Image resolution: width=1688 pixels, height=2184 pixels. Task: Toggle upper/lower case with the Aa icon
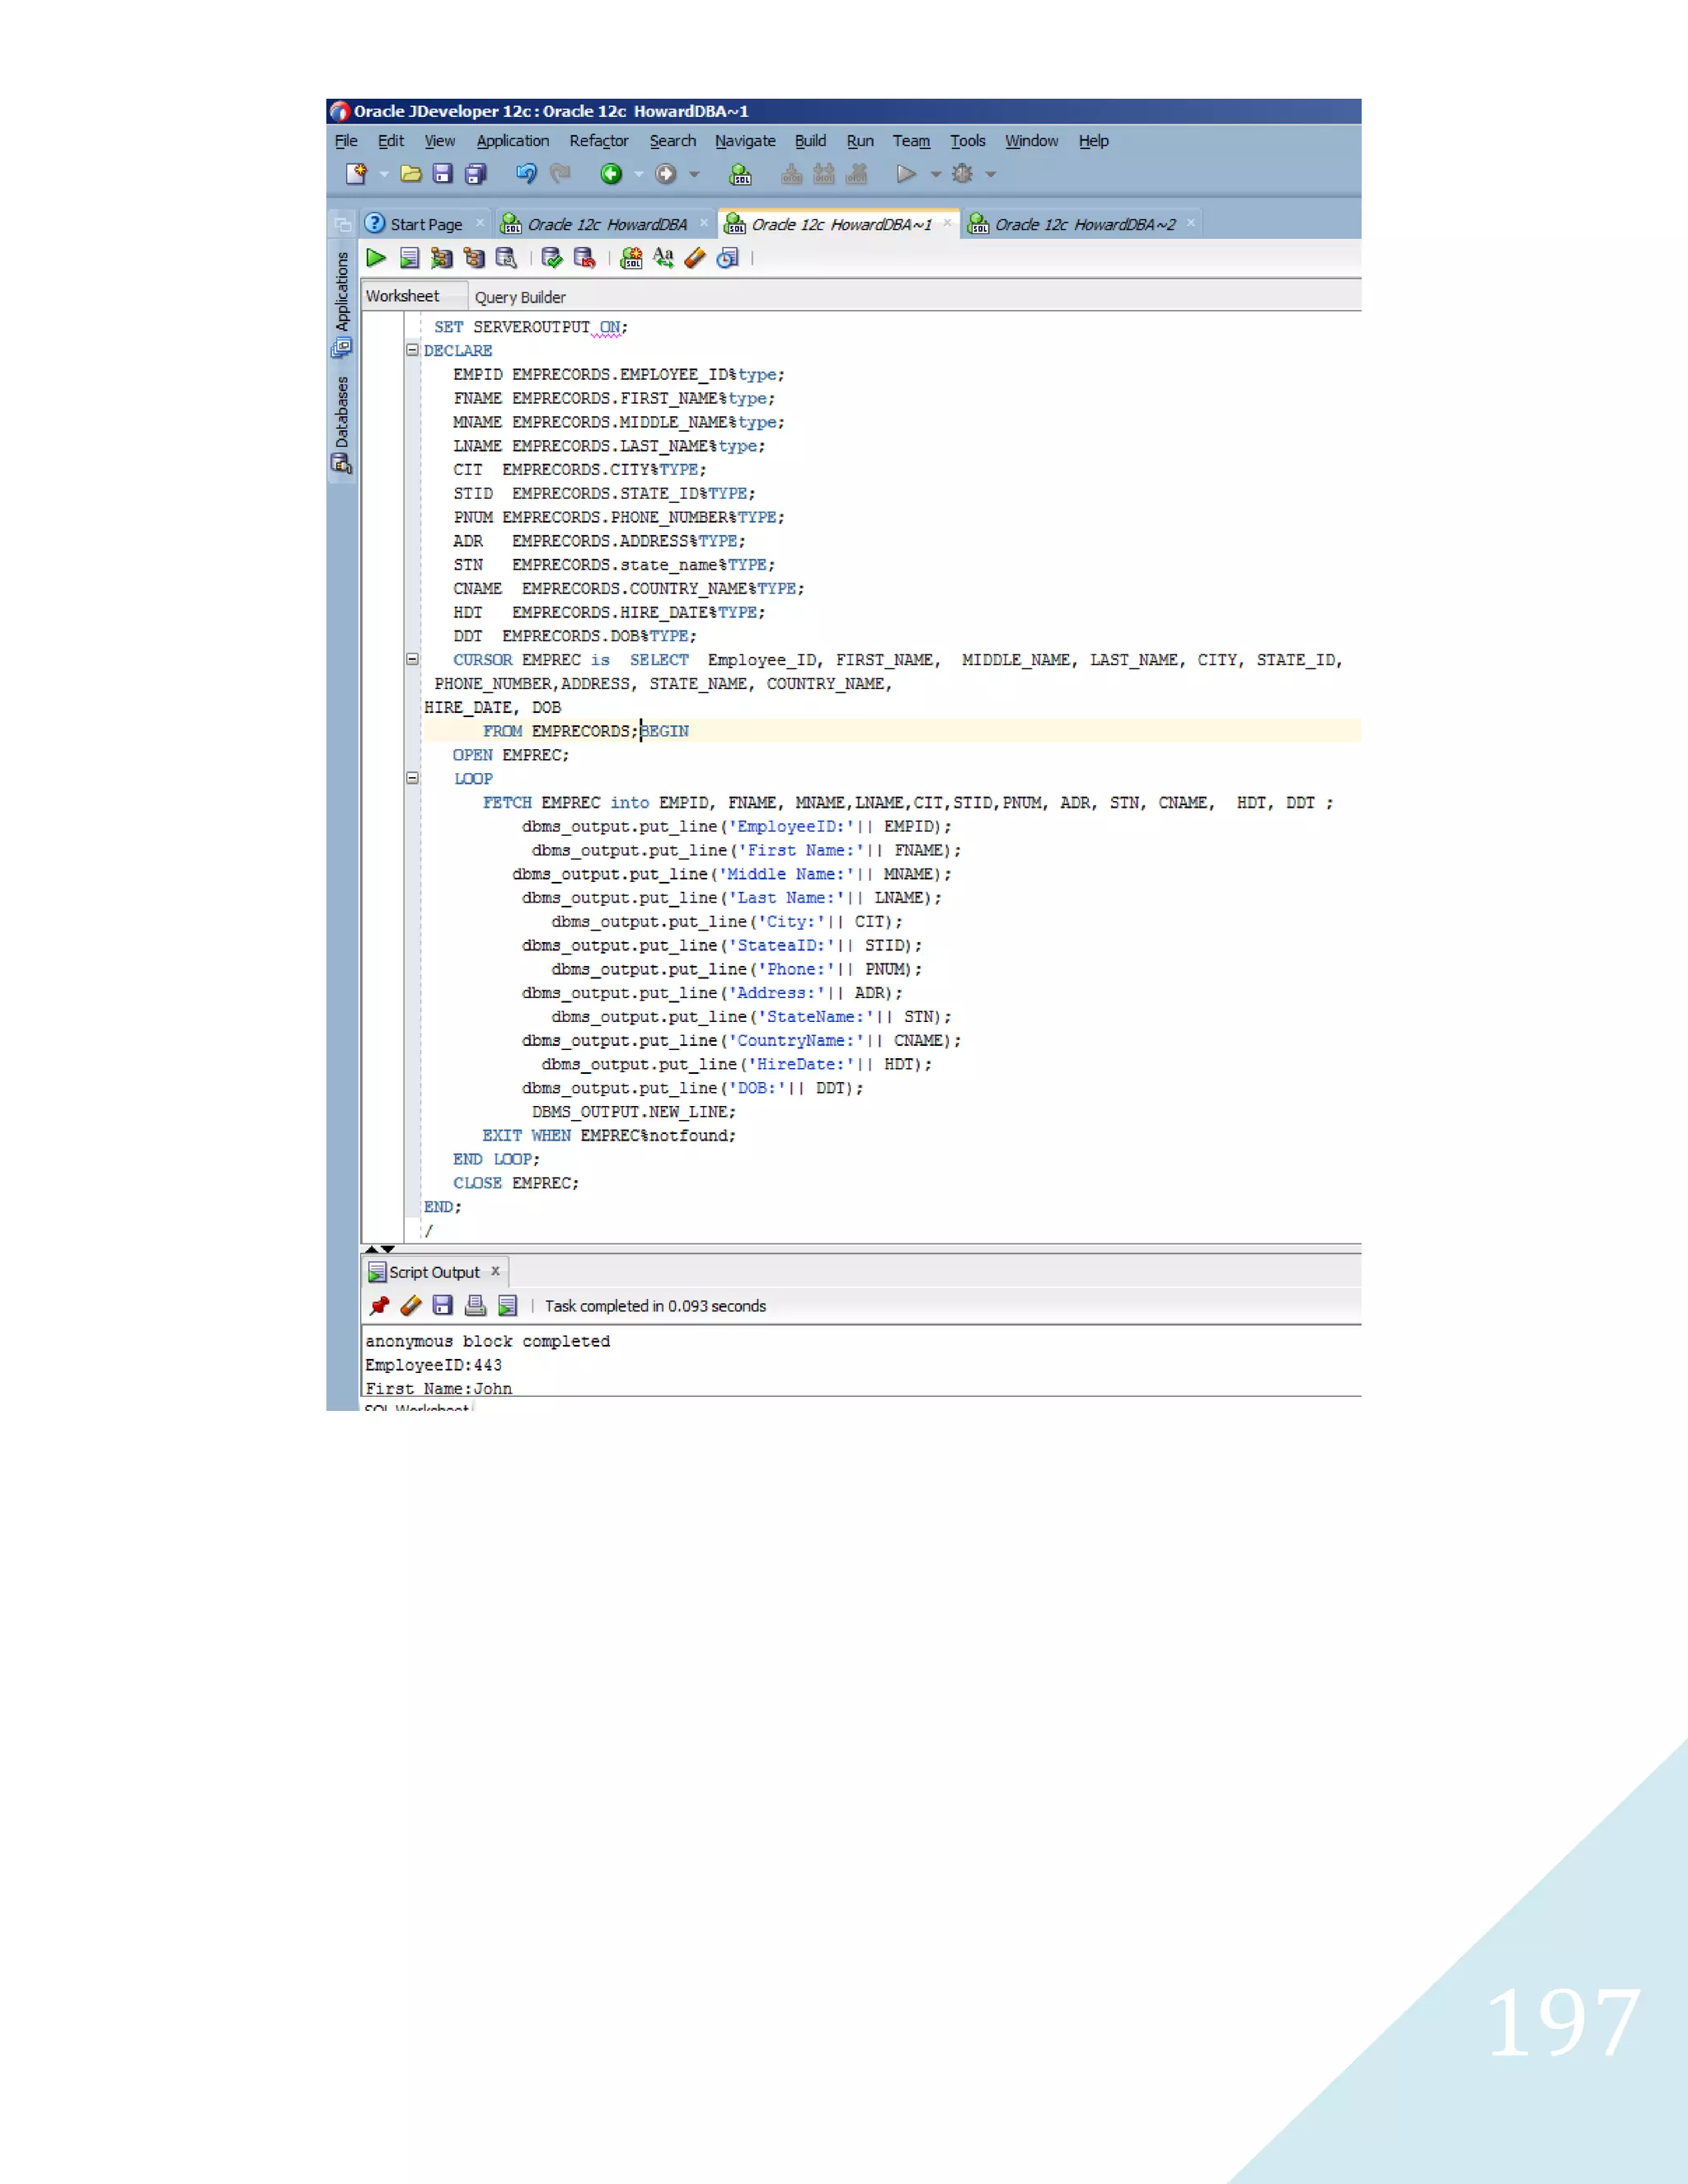(x=663, y=258)
